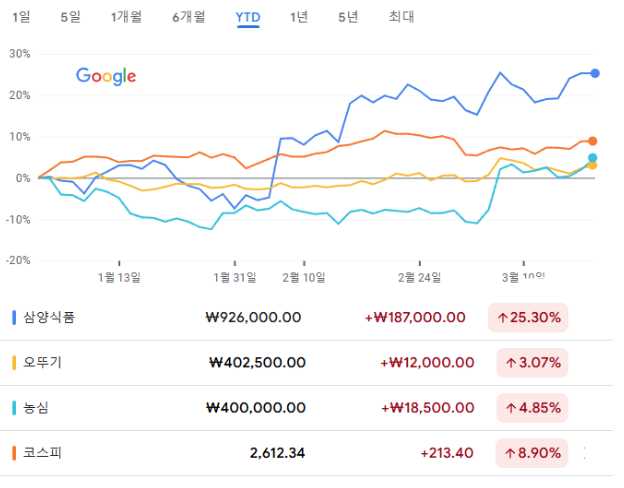
Task: Click the 1월 13일 axis label
Action: 119,277
